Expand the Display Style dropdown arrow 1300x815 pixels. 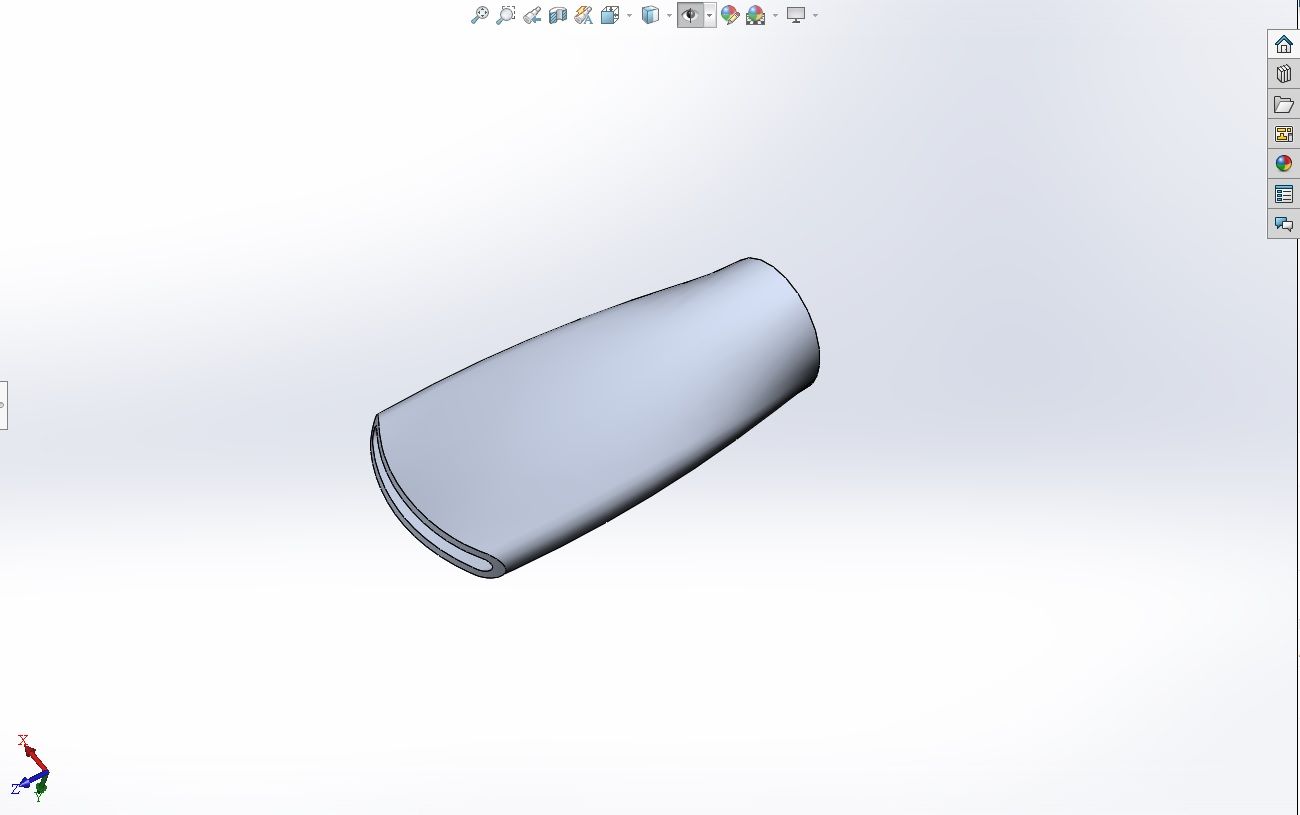coord(669,15)
